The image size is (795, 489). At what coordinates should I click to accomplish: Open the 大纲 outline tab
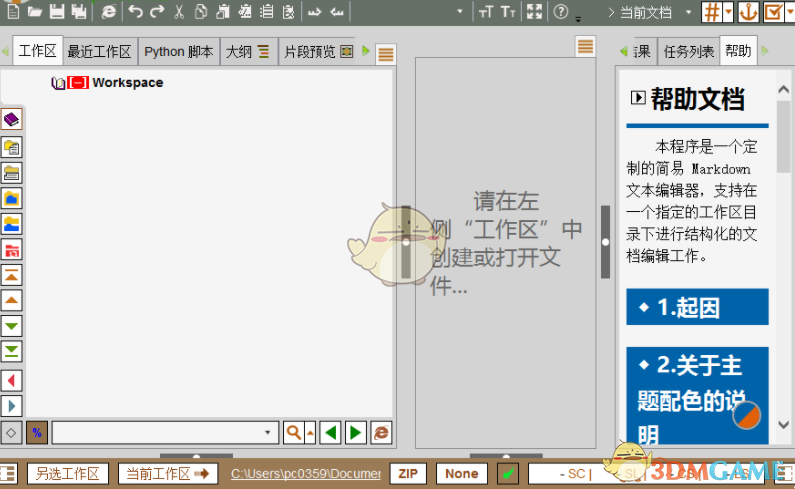[x=248, y=51]
